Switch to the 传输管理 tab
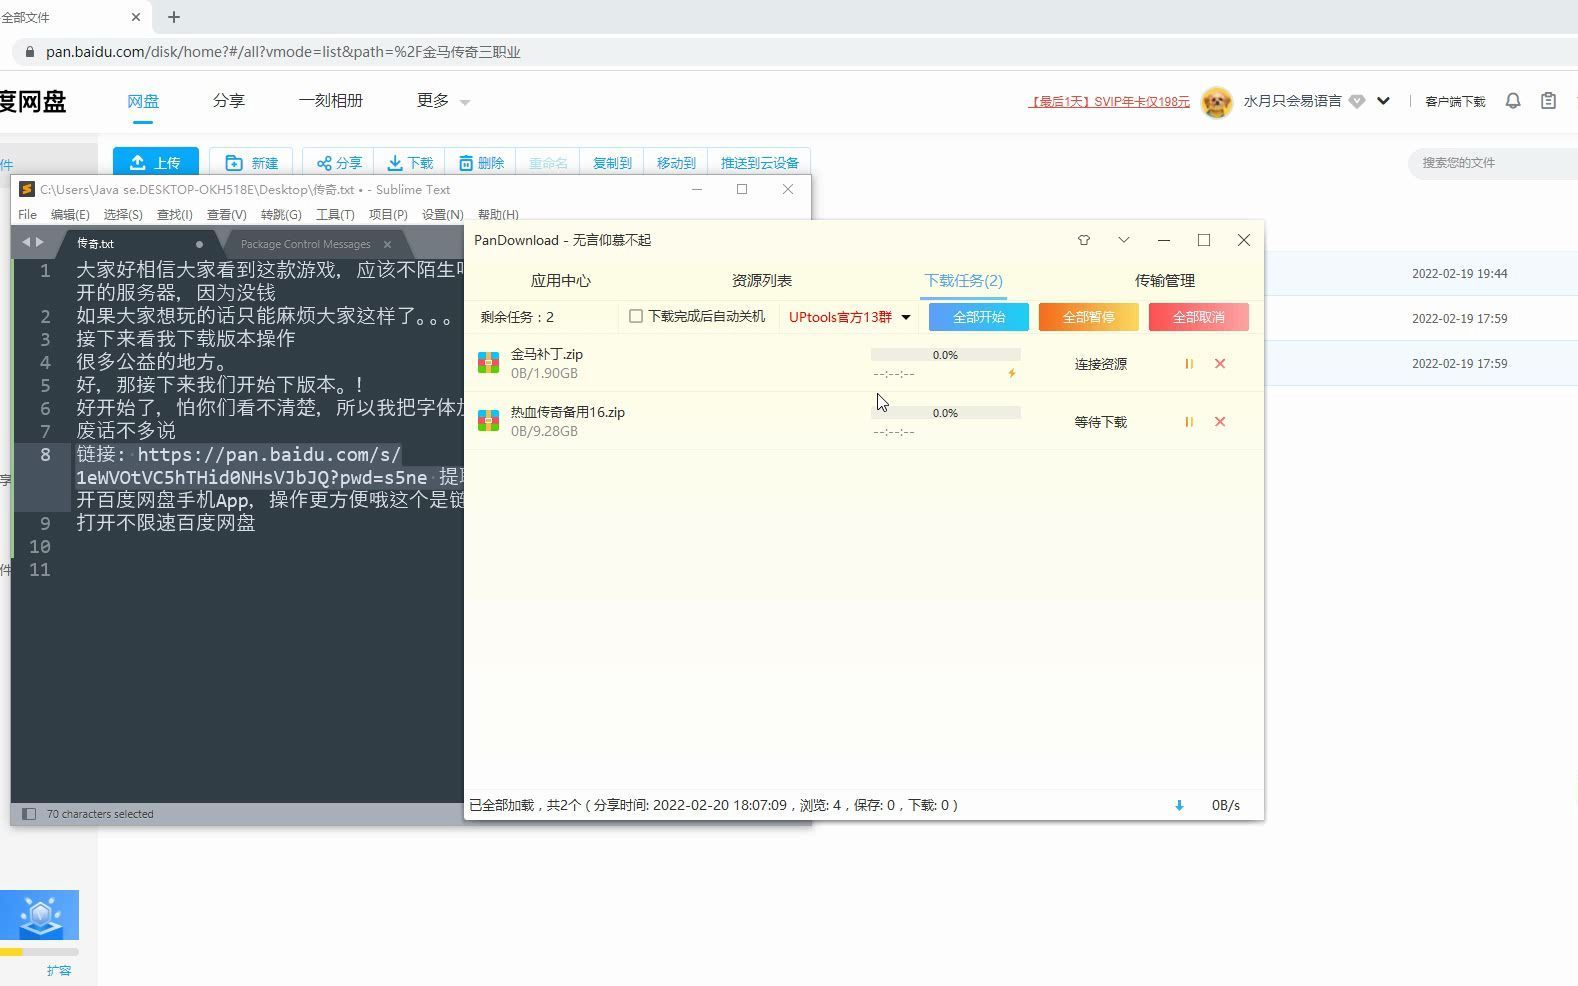This screenshot has height=986, width=1578. tap(1165, 281)
